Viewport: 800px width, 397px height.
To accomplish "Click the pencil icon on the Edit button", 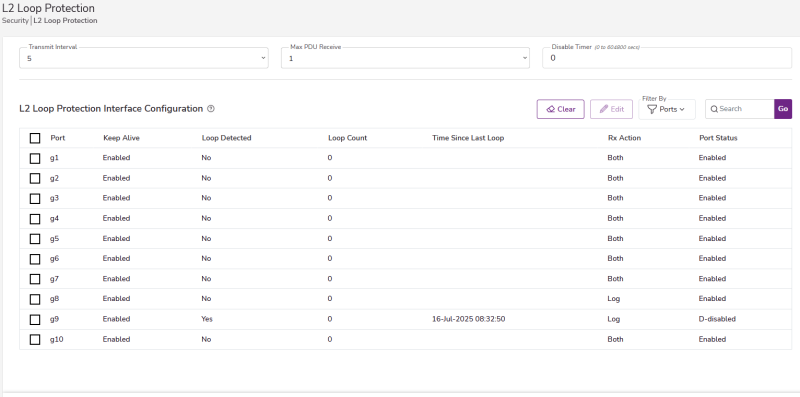I will click(x=604, y=109).
